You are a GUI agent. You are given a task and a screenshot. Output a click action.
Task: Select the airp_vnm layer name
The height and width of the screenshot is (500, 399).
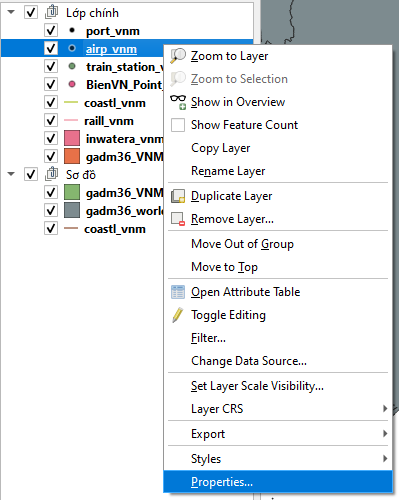point(111,49)
